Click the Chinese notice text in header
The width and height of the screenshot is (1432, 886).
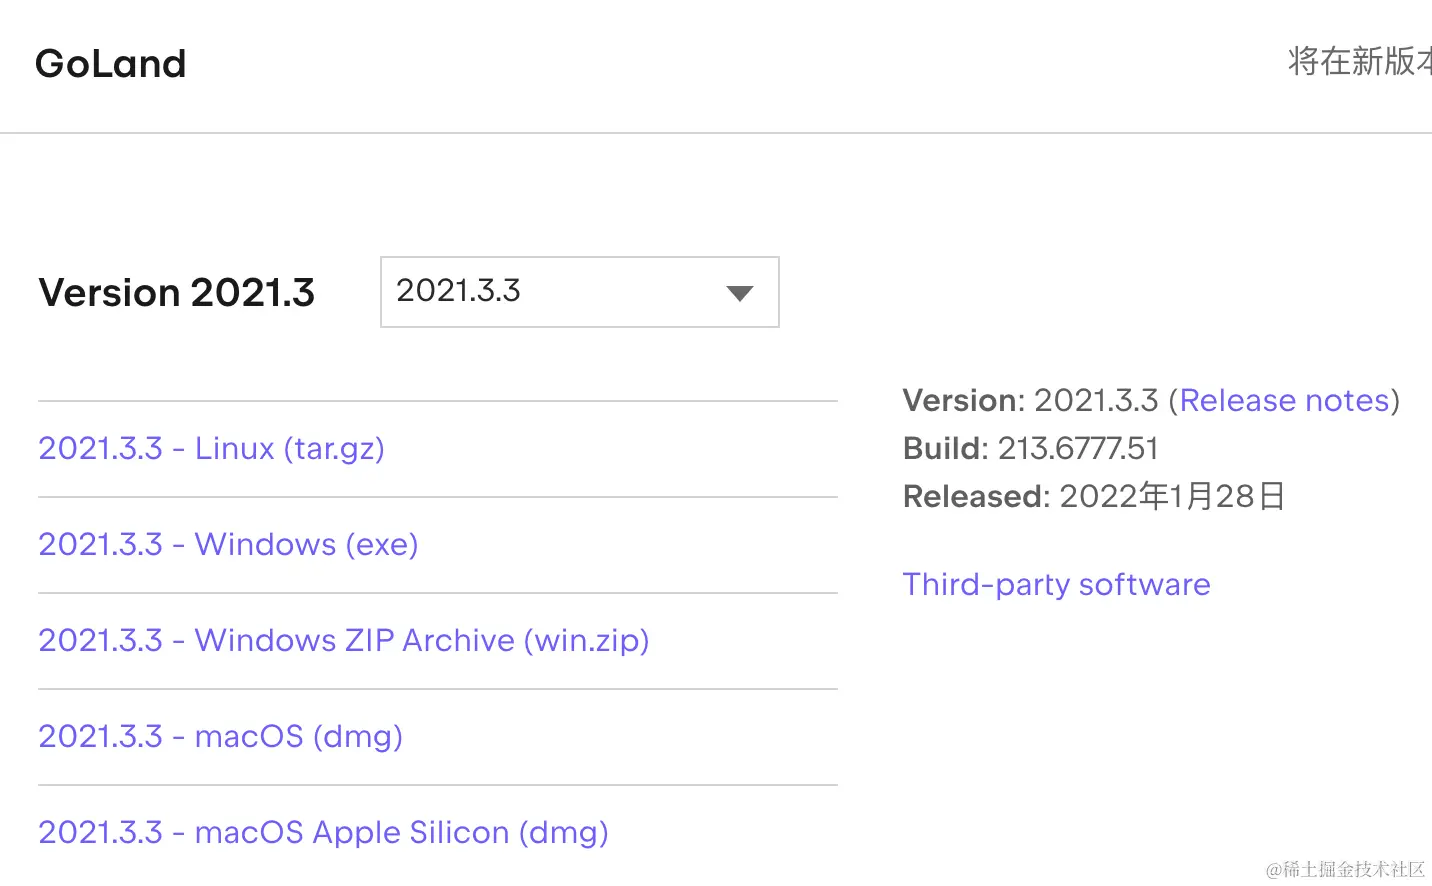pyautogui.click(x=1358, y=61)
